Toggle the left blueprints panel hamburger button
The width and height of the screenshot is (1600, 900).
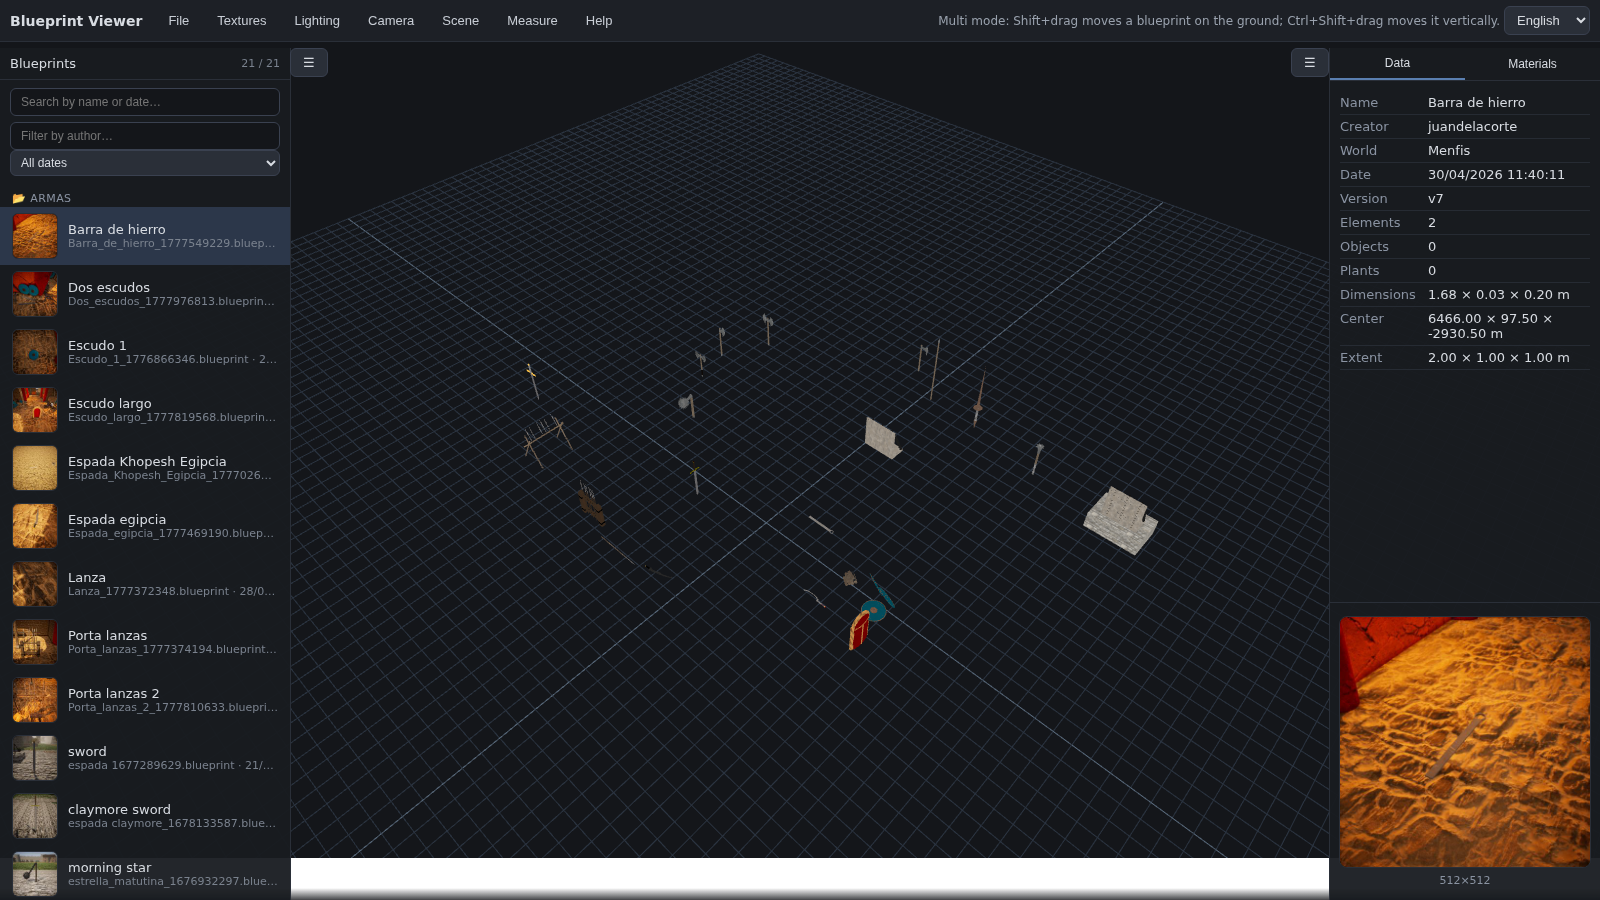309,63
